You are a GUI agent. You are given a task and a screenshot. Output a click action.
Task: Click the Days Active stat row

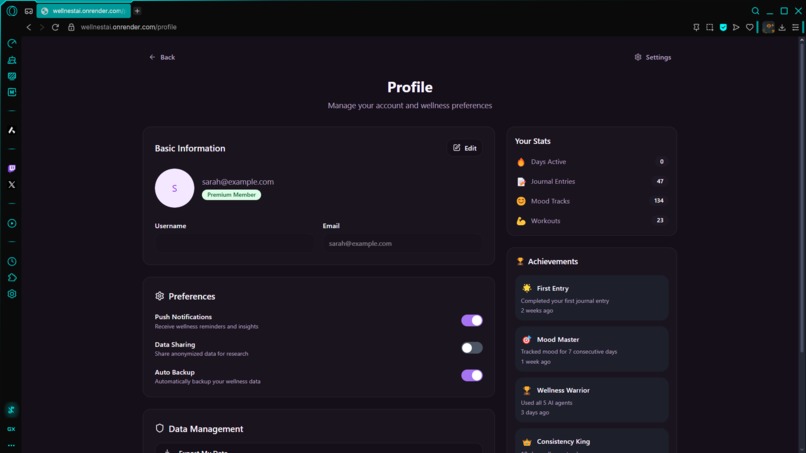point(591,162)
